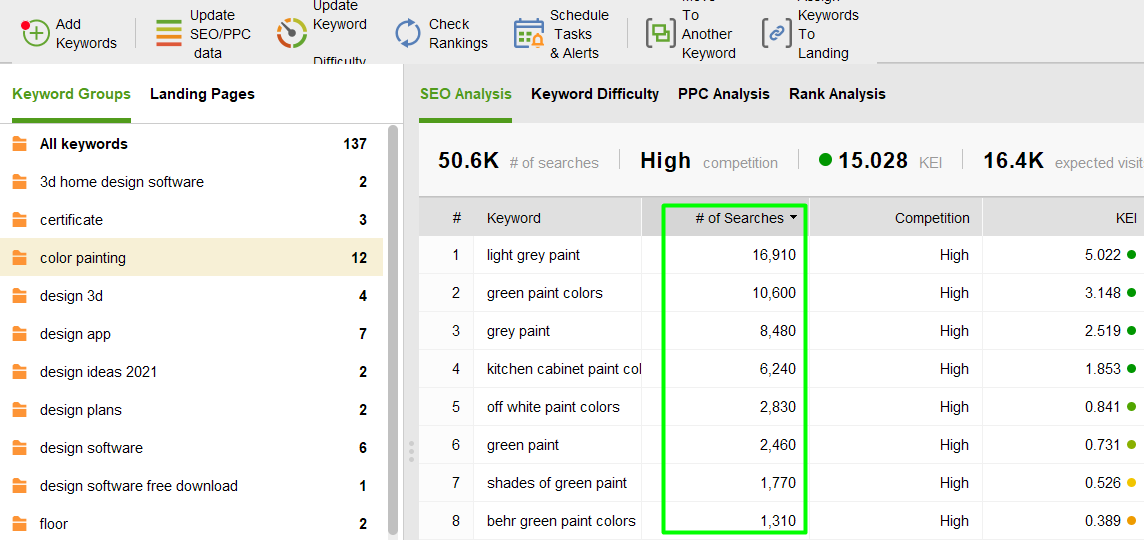Select the design app keyword group
This screenshot has height=540, width=1144.
75,334
